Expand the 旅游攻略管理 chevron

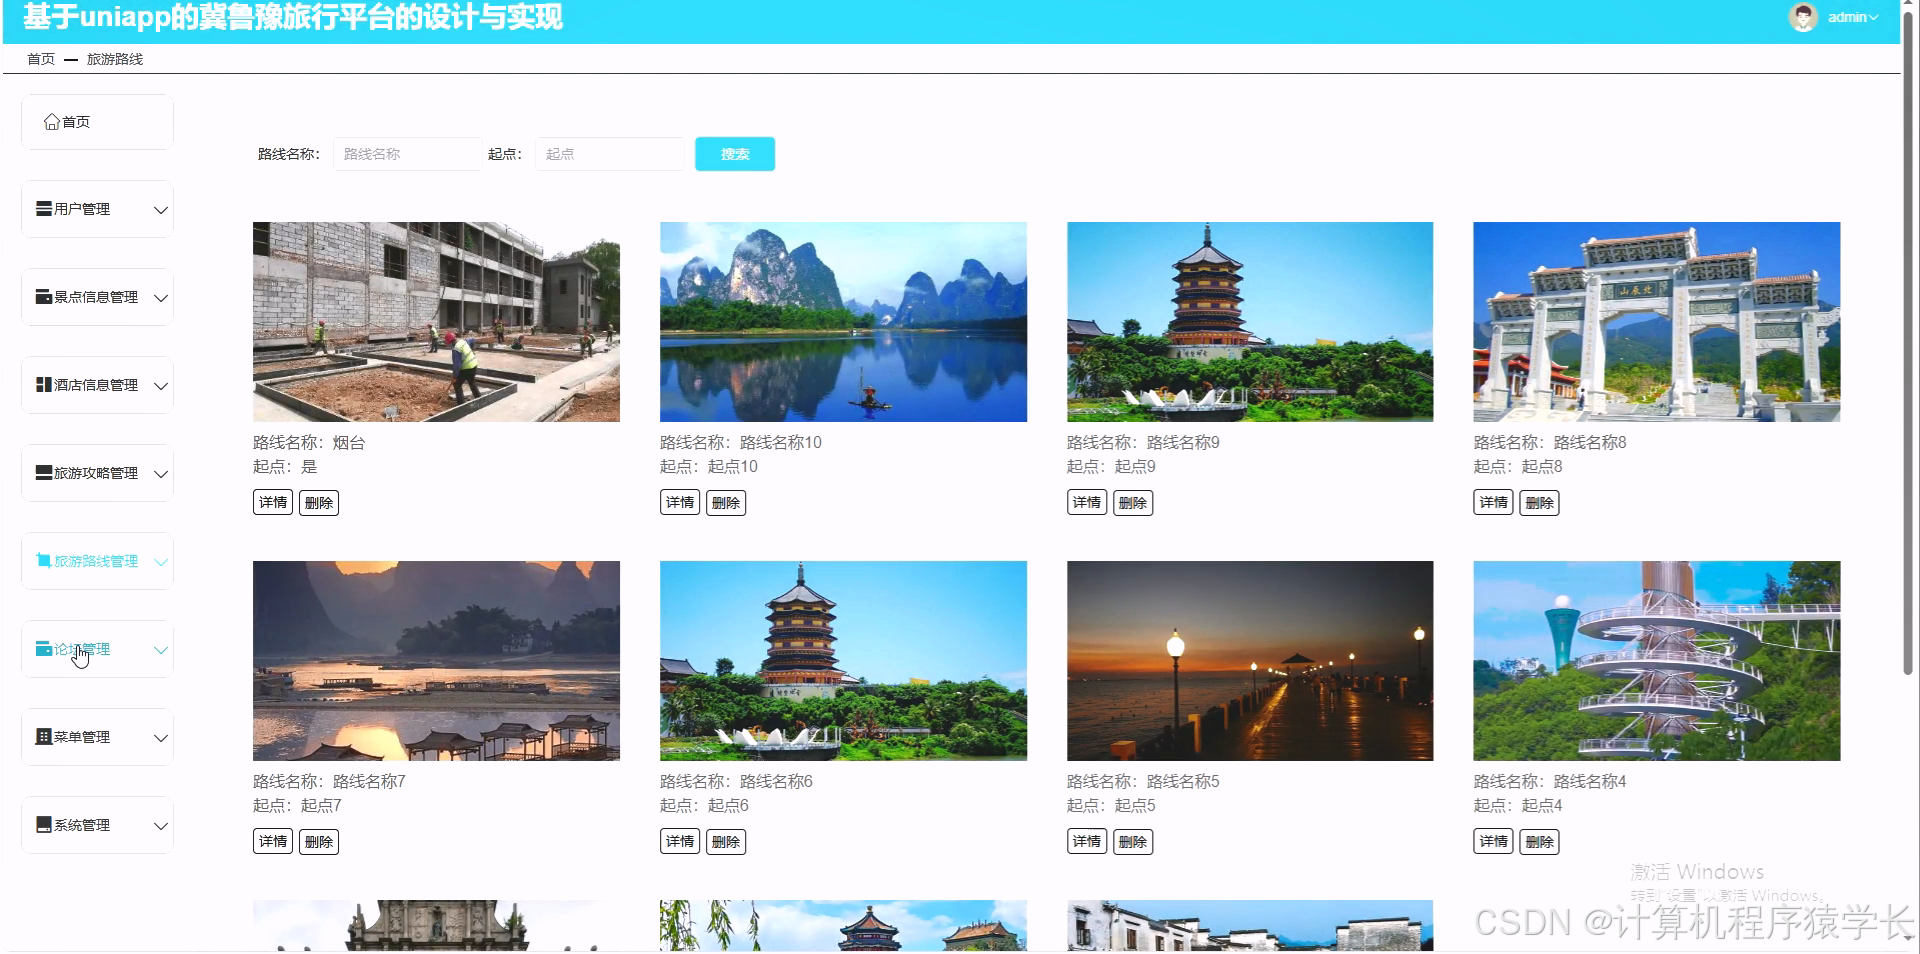(x=161, y=474)
